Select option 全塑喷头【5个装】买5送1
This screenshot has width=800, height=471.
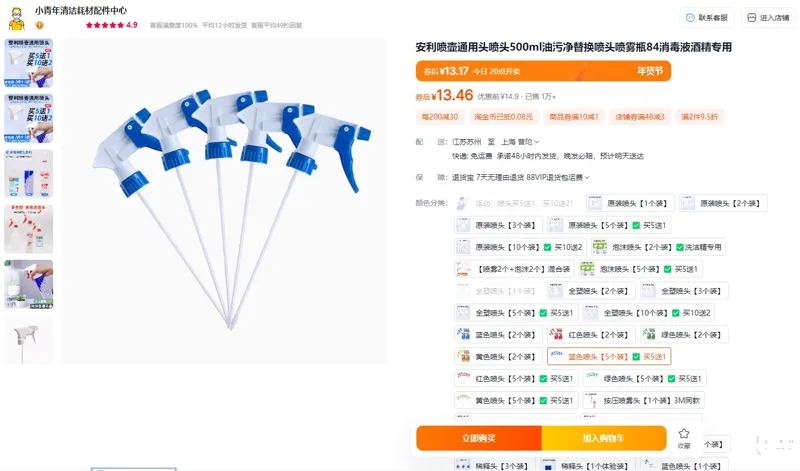[516, 313]
